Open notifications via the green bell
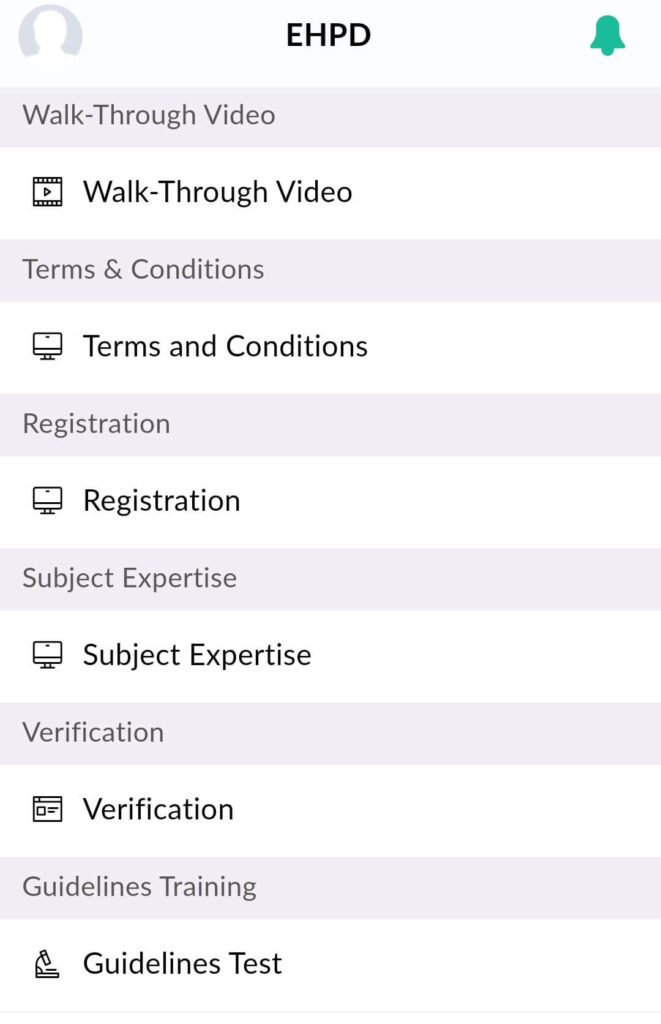 [x=607, y=35]
